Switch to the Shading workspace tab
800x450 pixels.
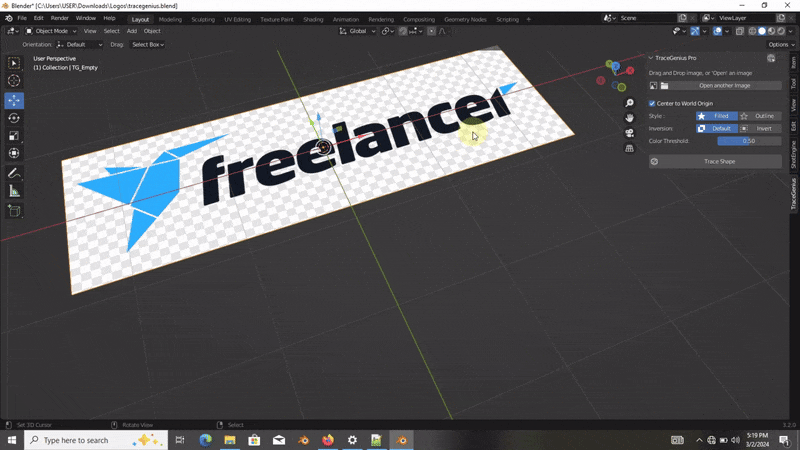point(313,19)
